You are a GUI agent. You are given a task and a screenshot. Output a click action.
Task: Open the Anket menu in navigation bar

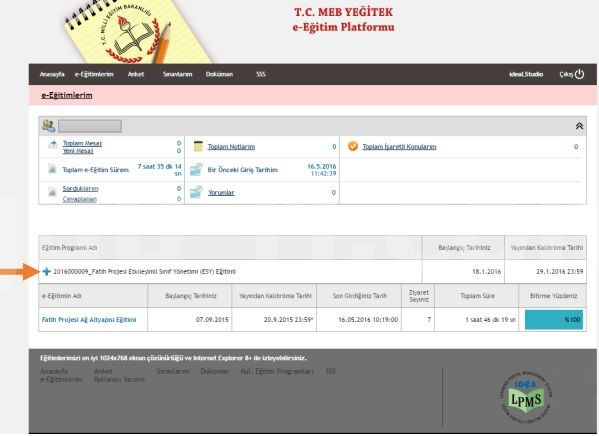[136, 74]
